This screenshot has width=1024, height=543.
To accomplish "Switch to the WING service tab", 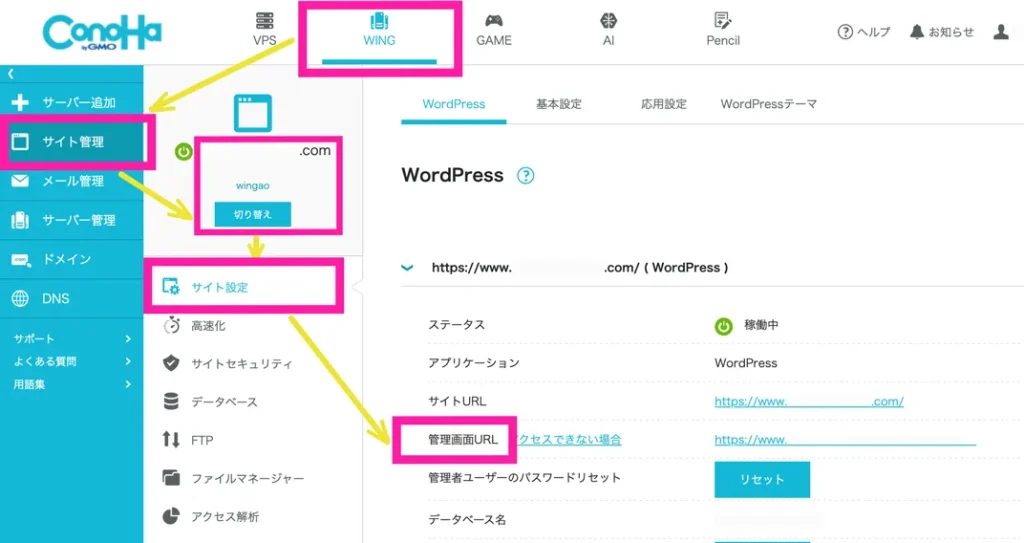I will point(379,30).
